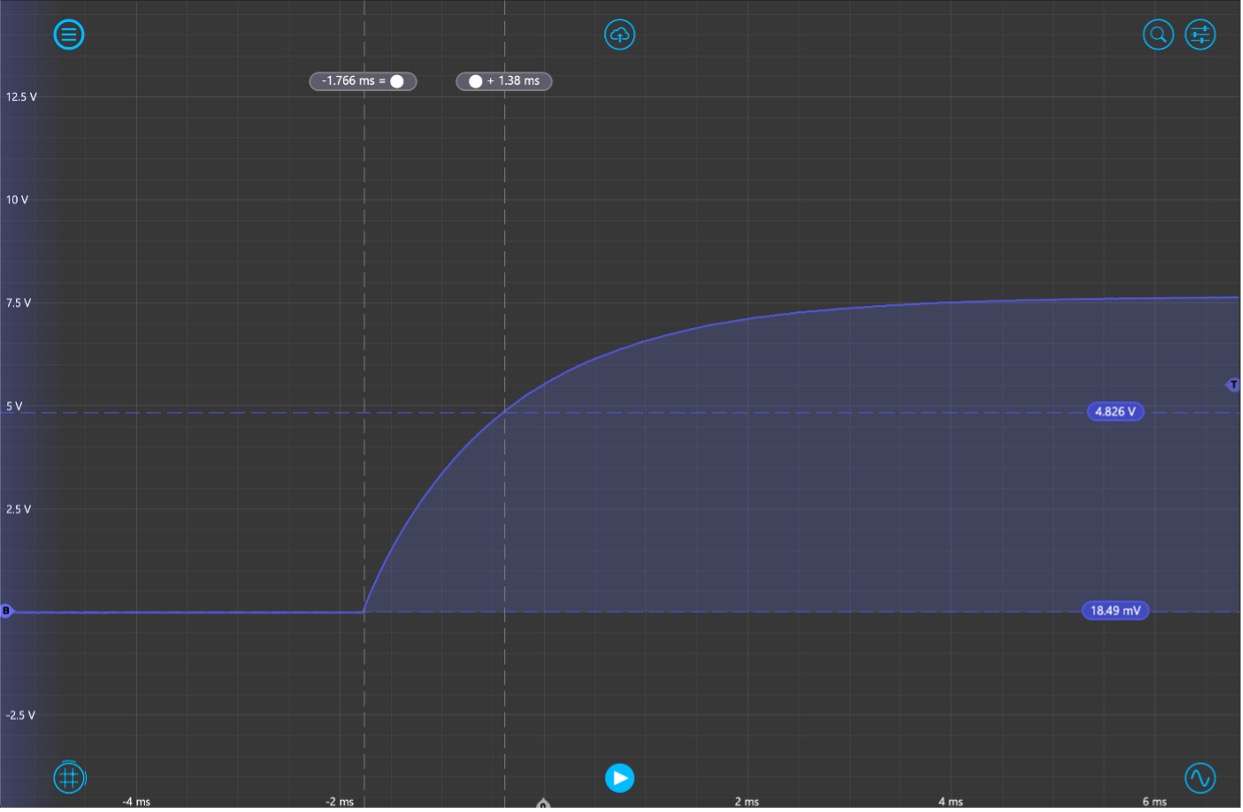This screenshot has height=812, width=1243.
Task: Open the sliders settings panel
Action: pos(1200,35)
